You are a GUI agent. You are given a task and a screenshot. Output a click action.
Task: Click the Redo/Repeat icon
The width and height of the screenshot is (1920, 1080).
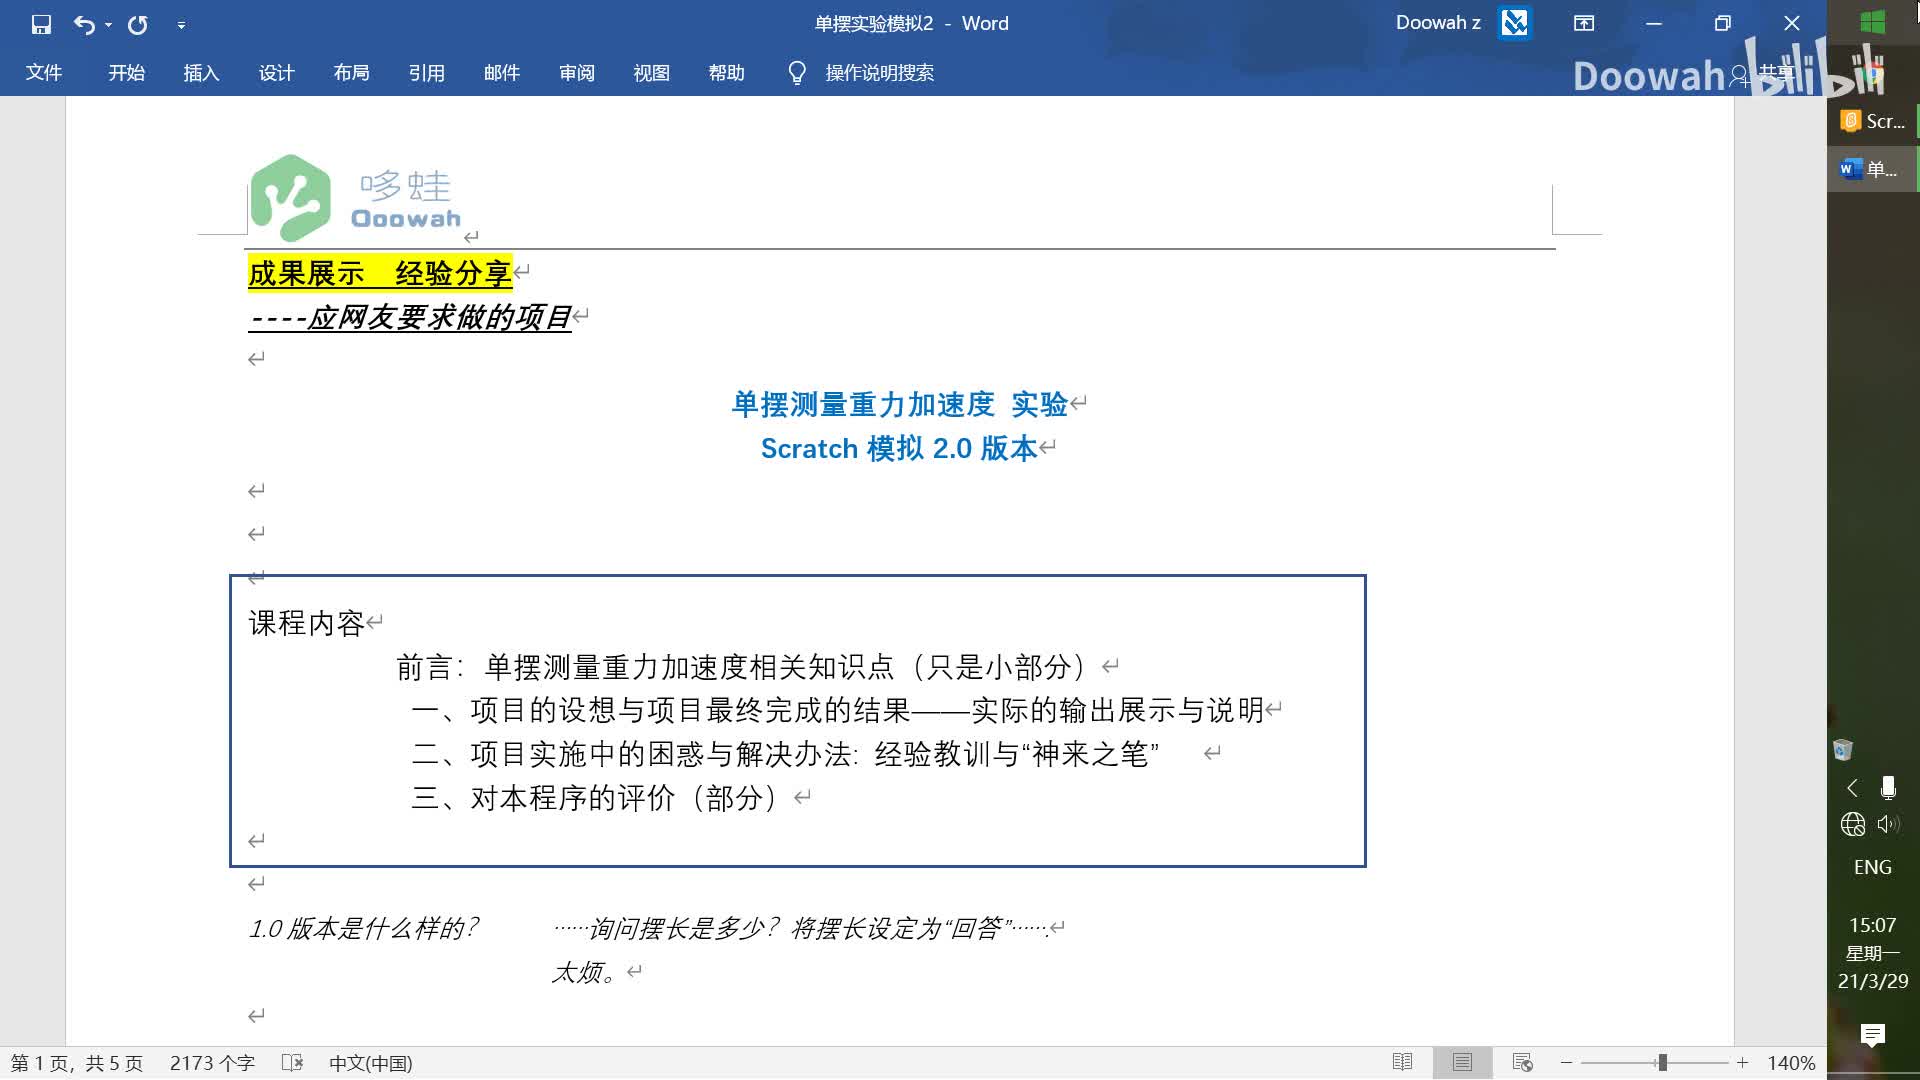(138, 24)
